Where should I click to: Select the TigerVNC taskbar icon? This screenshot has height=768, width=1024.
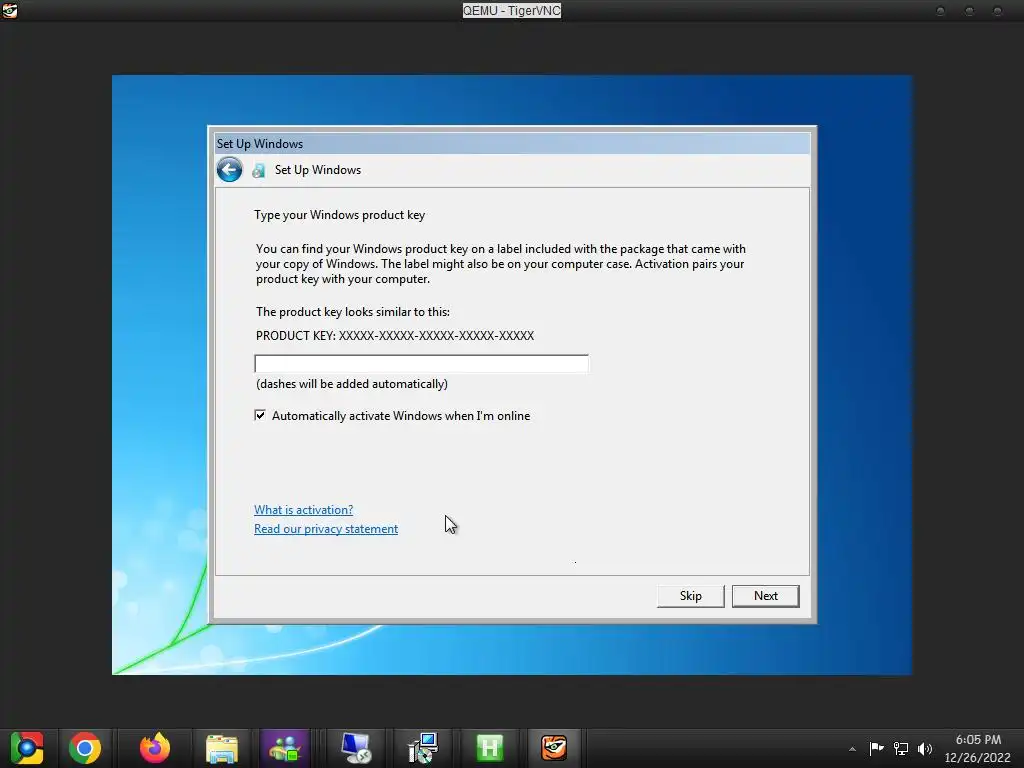[x=554, y=748]
